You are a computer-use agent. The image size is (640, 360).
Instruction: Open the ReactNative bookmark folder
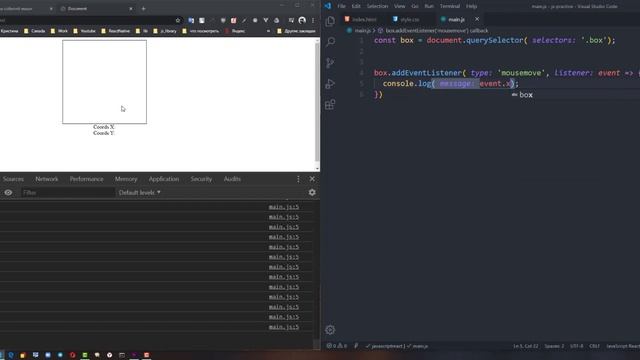[x=116, y=31]
